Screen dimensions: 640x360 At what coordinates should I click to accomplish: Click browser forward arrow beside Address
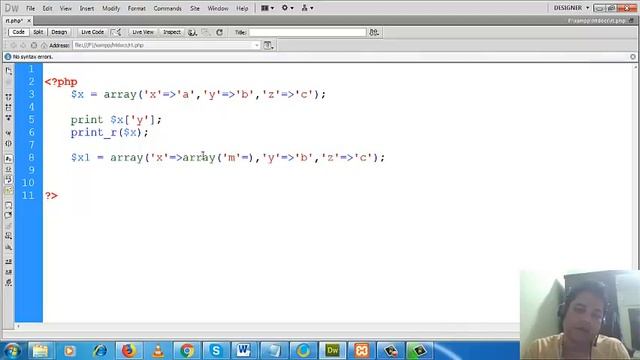tap(23, 45)
